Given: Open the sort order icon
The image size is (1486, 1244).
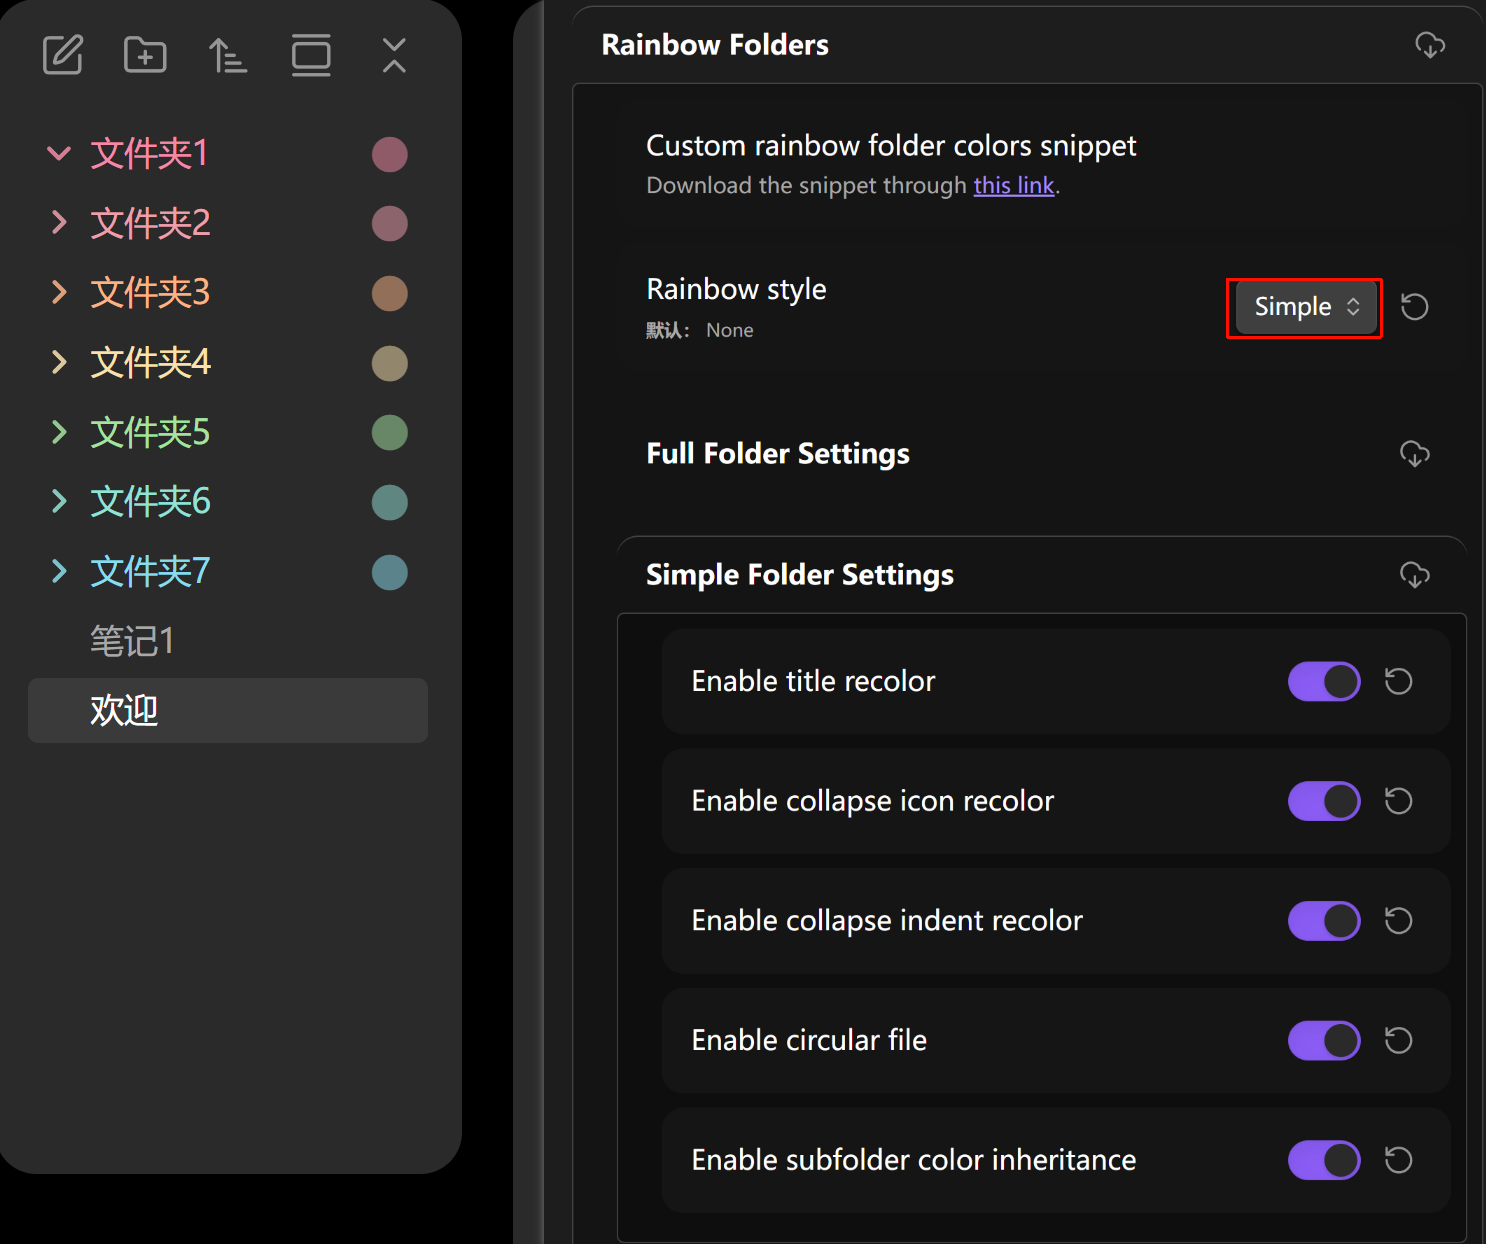Looking at the screenshot, I should [228, 55].
